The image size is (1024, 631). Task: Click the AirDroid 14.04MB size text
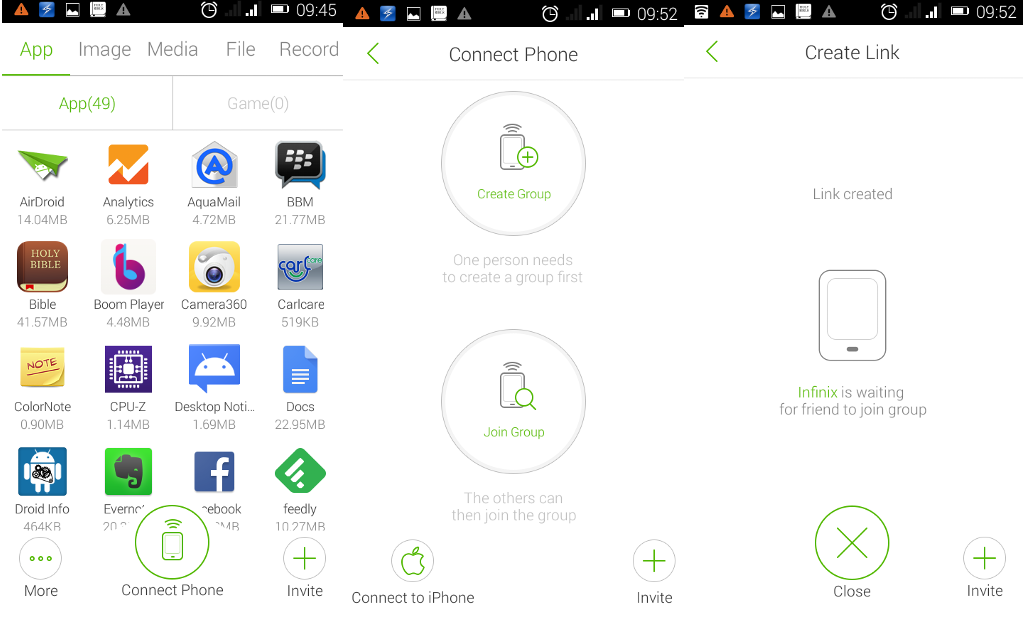click(42, 219)
